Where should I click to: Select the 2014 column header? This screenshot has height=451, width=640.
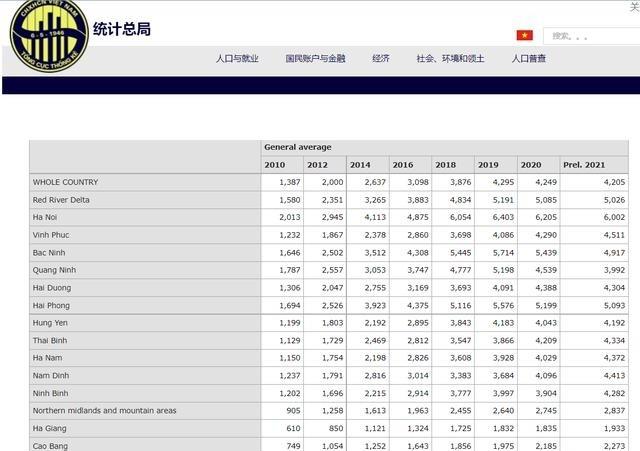pyautogui.click(x=368, y=165)
